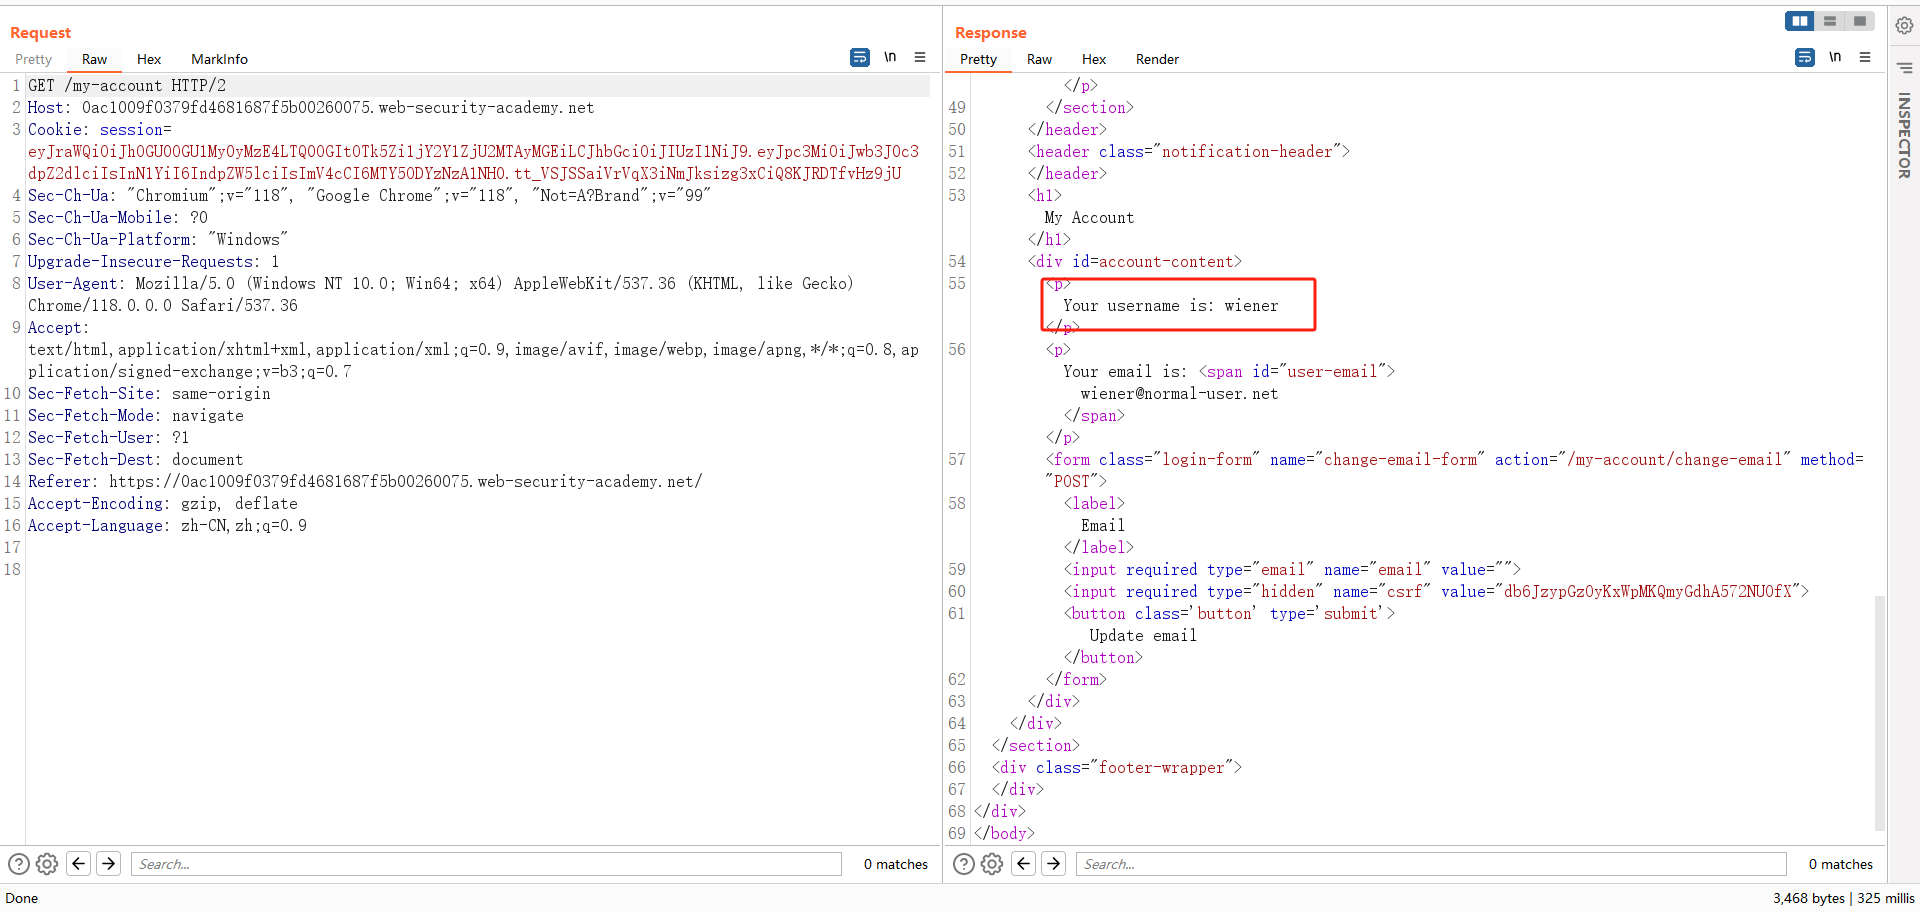Select top-bottom stacked layout icon

[x=1830, y=21]
